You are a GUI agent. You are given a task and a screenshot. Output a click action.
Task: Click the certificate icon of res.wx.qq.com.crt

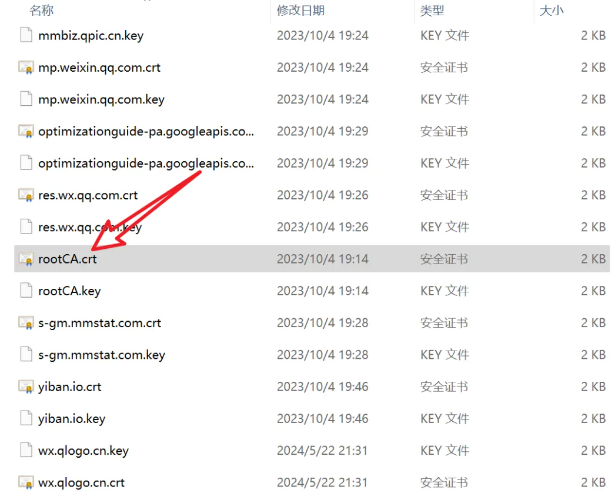pyautogui.click(x=26, y=195)
